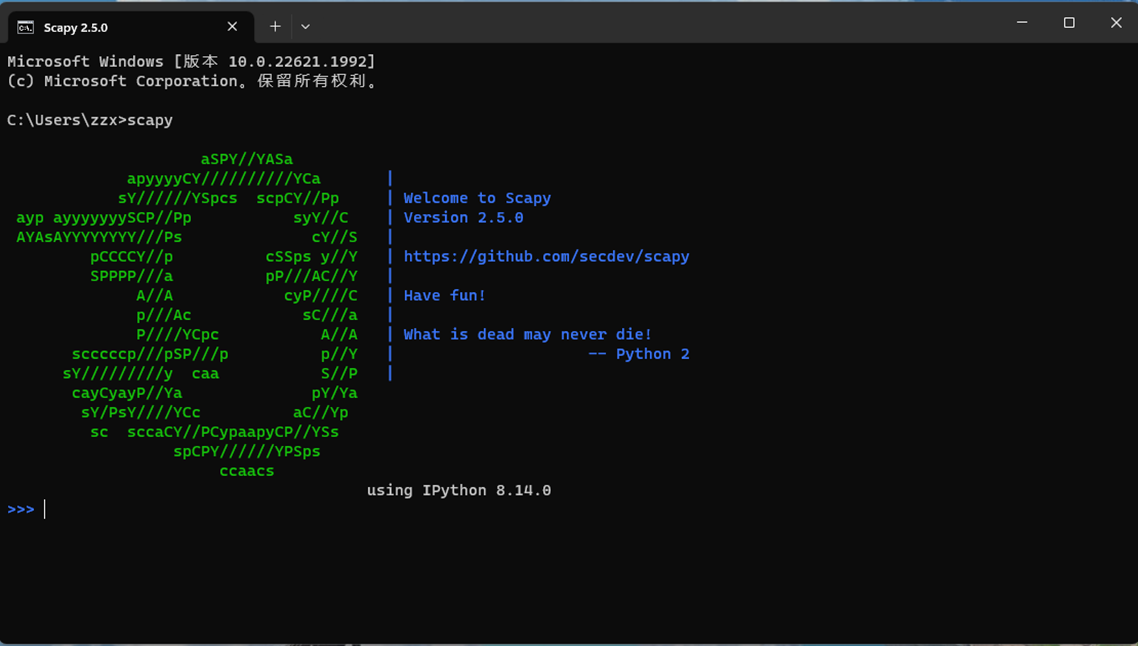Viewport: 1138px width, 646px height.
Task: Open the profile dropdown chevron
Action: 306,27
